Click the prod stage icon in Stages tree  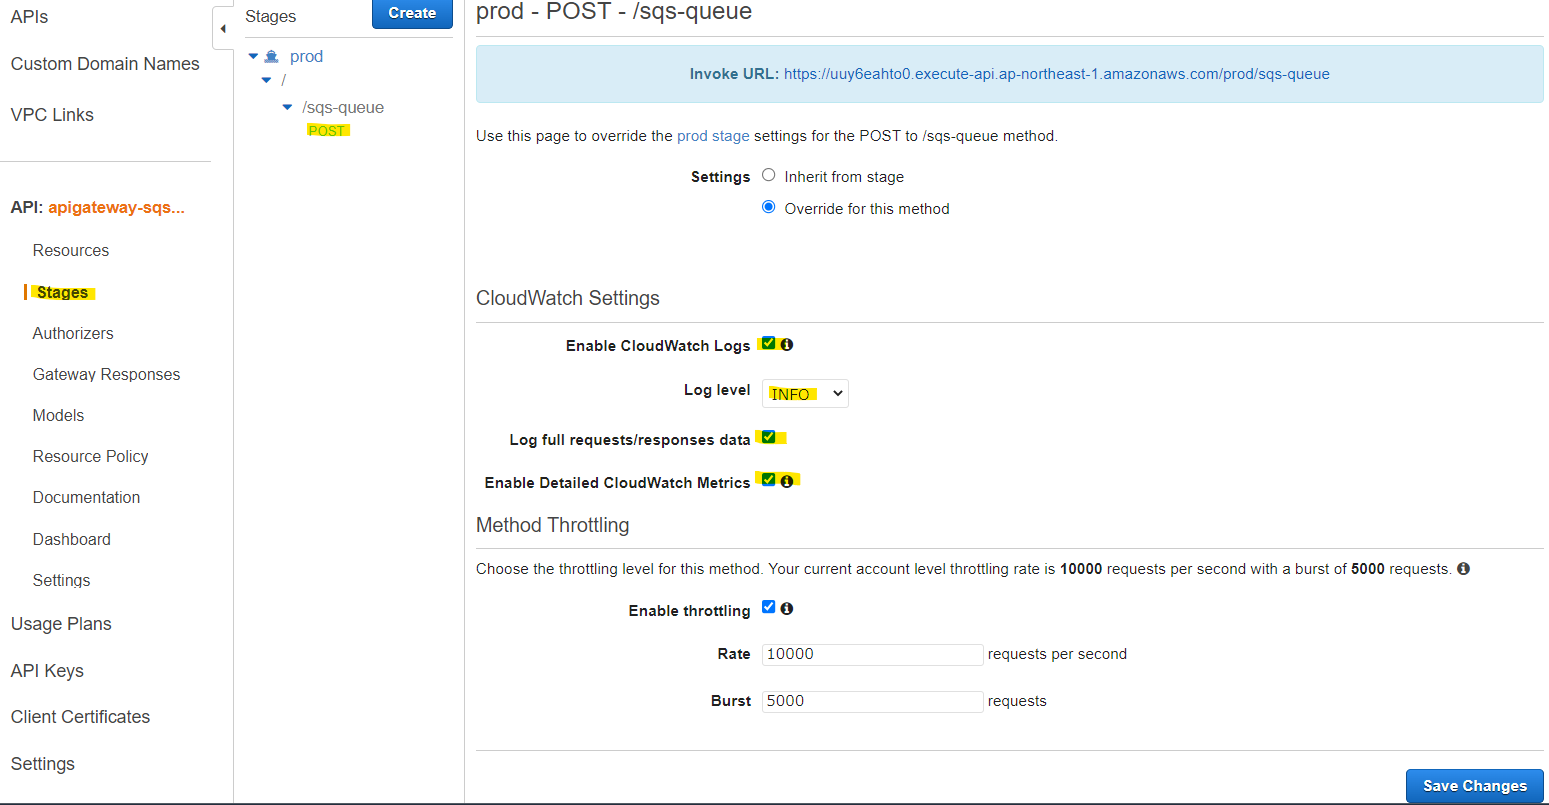[x=270, y=56]
